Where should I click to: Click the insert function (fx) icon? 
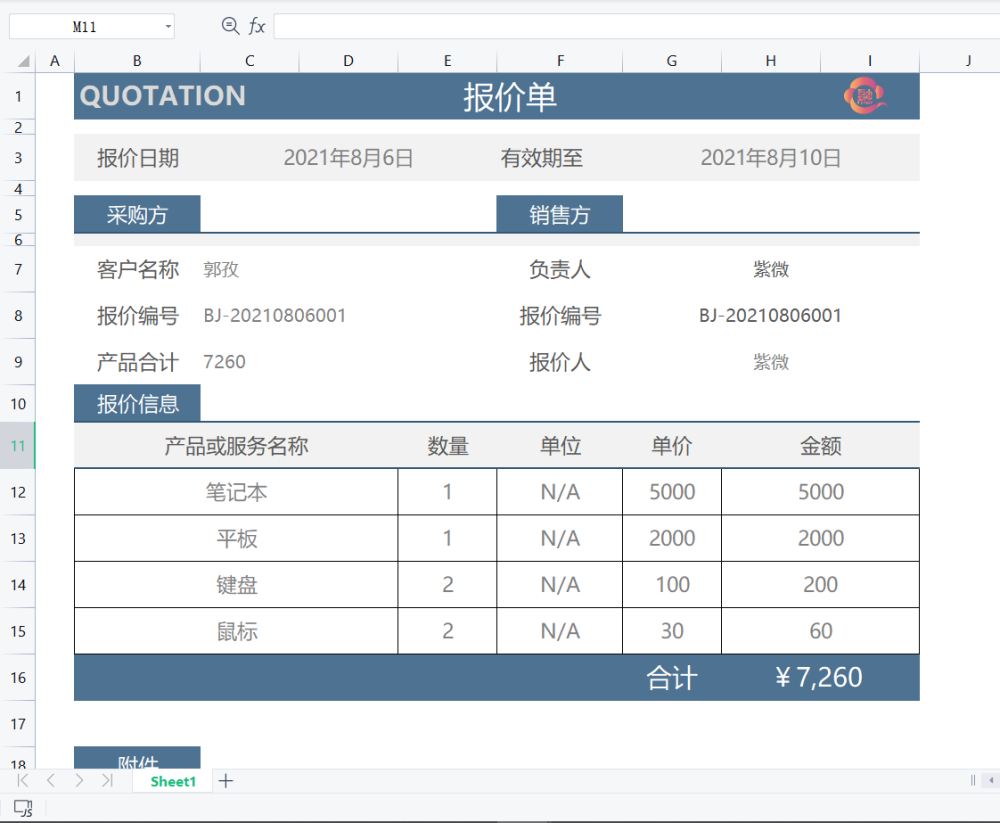click(x=258, y=26)
